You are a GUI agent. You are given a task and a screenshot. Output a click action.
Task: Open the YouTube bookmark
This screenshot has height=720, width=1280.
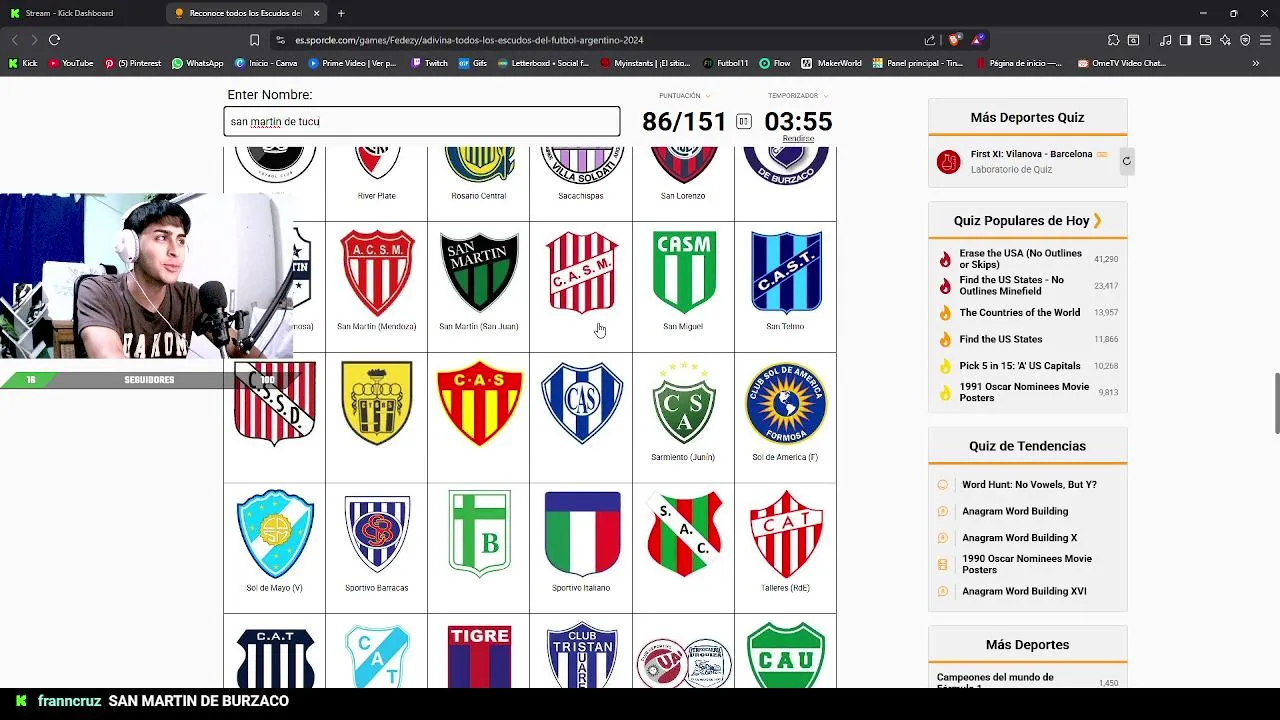click(x=70, y=63)
